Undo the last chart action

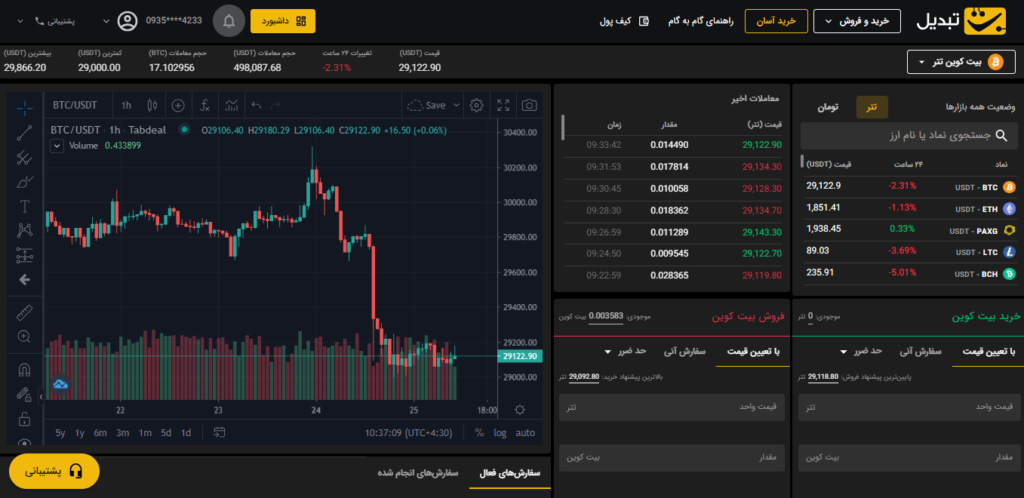click(257, 105)
